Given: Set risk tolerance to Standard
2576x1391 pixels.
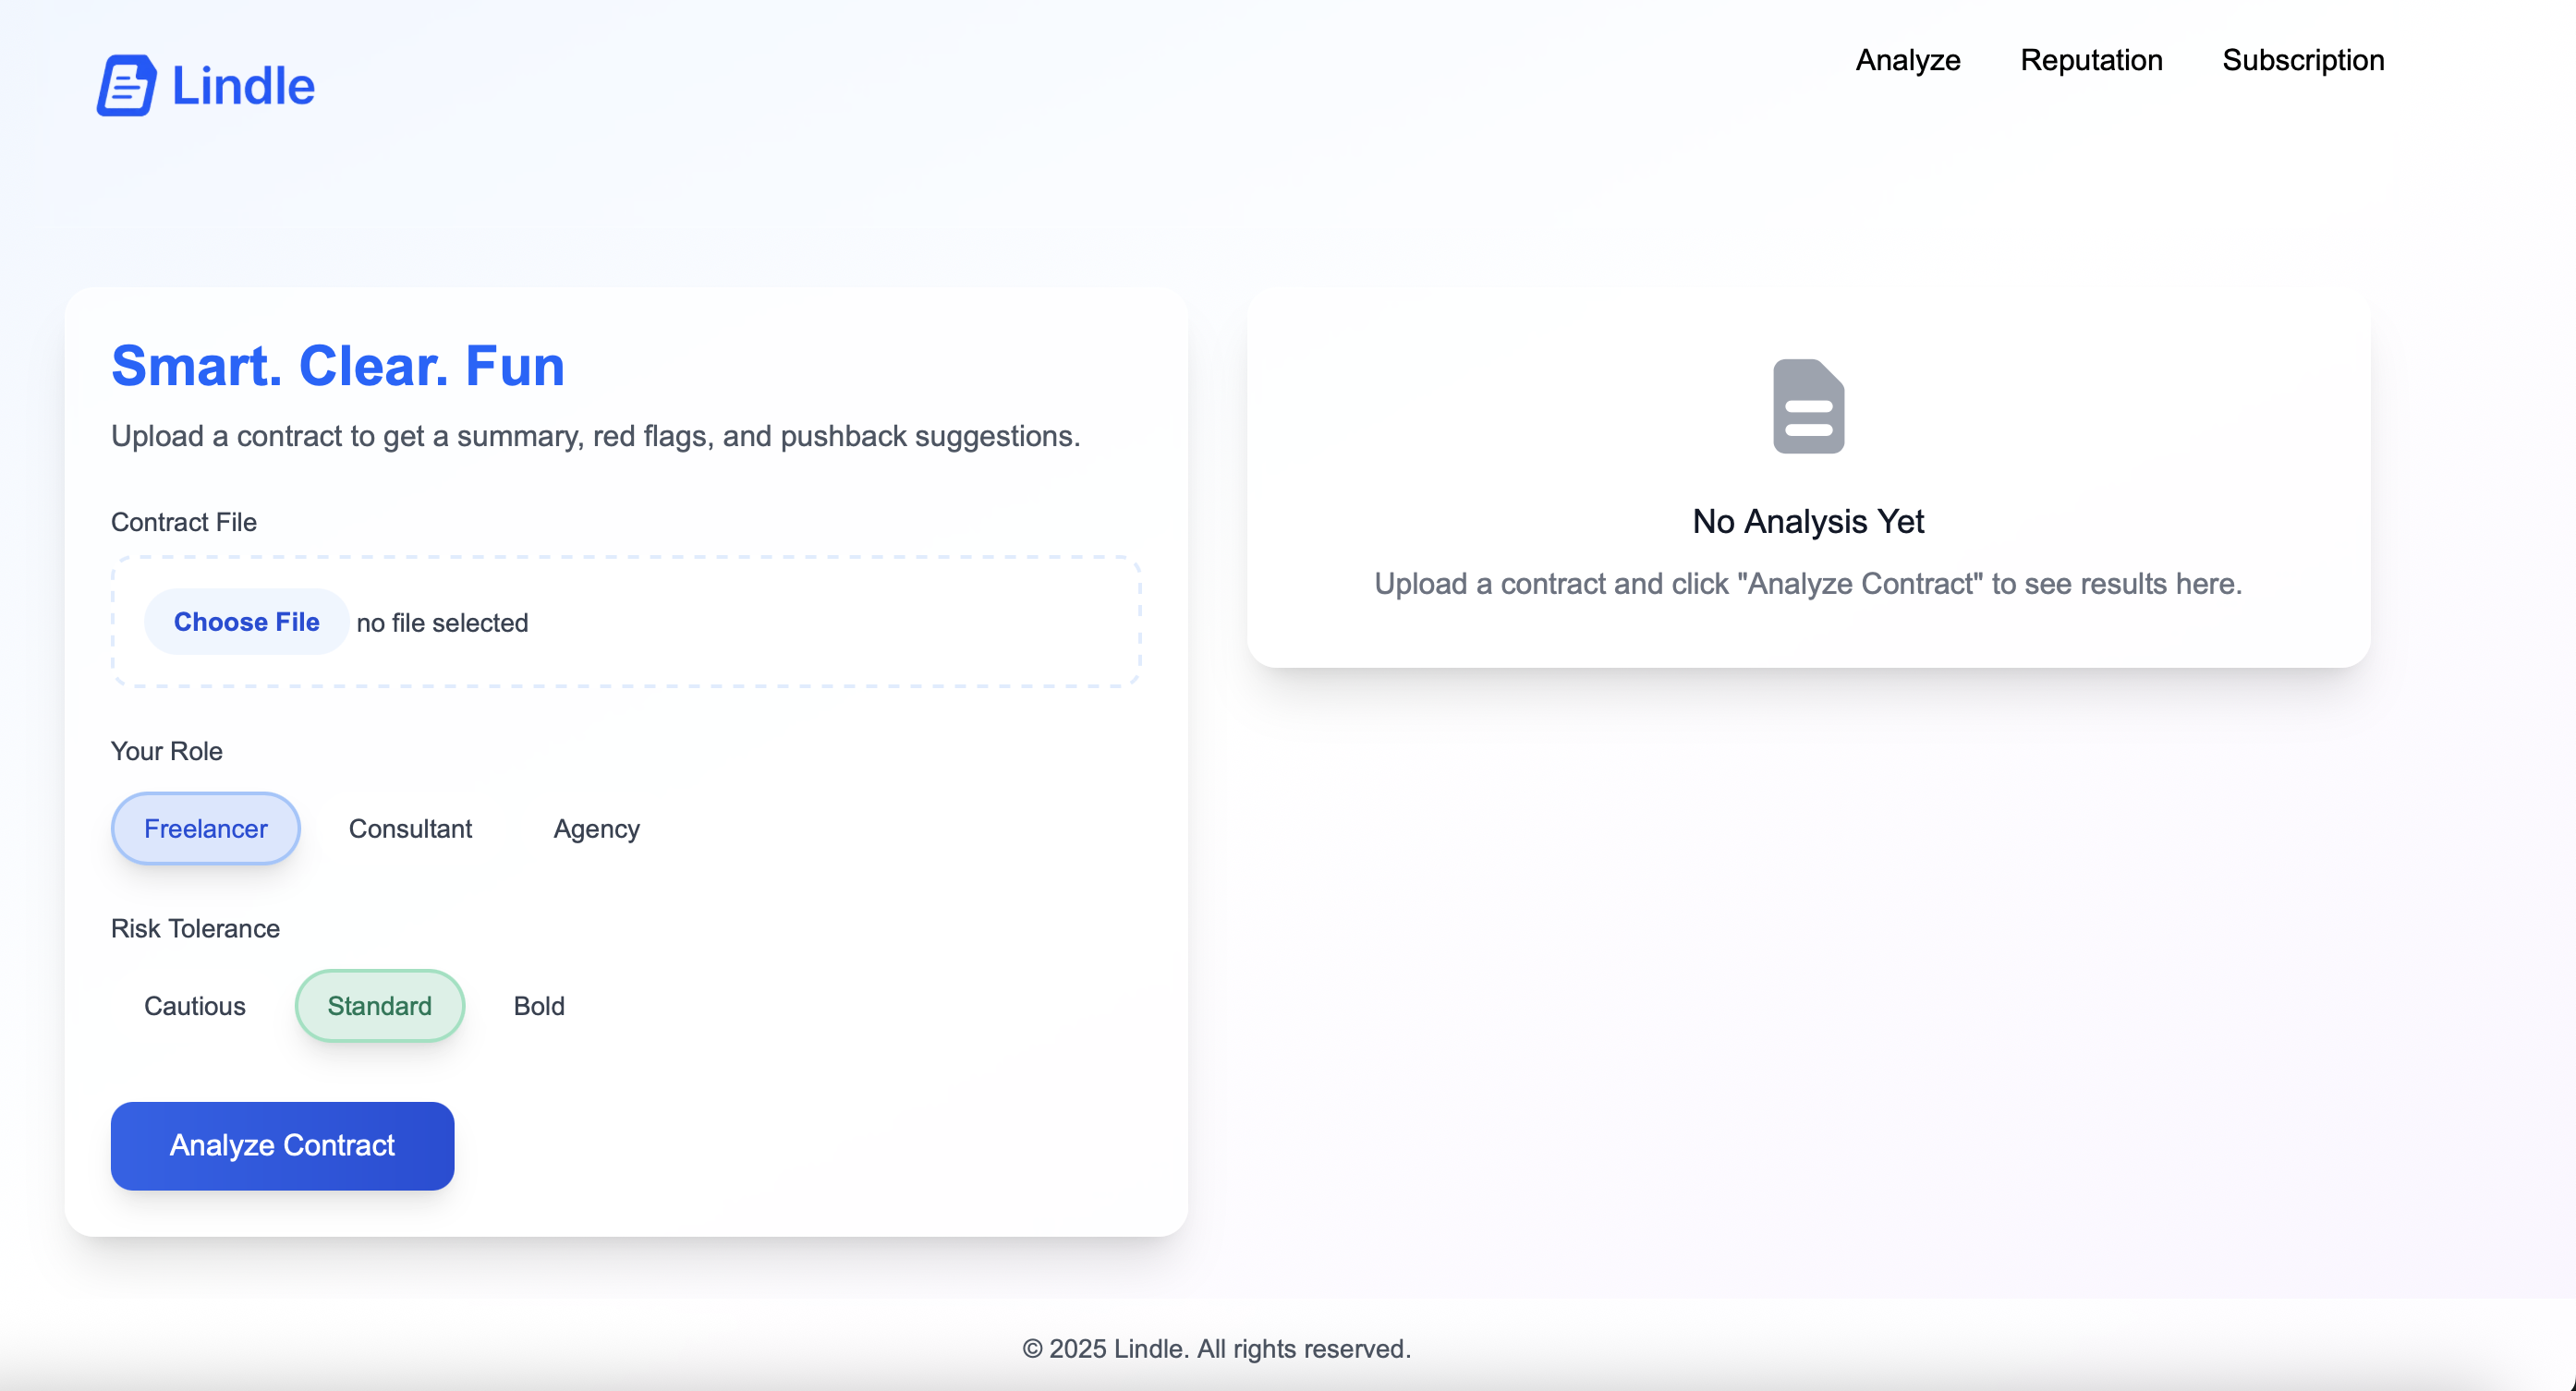Looking at the screenshot, I should [379, 1005].
